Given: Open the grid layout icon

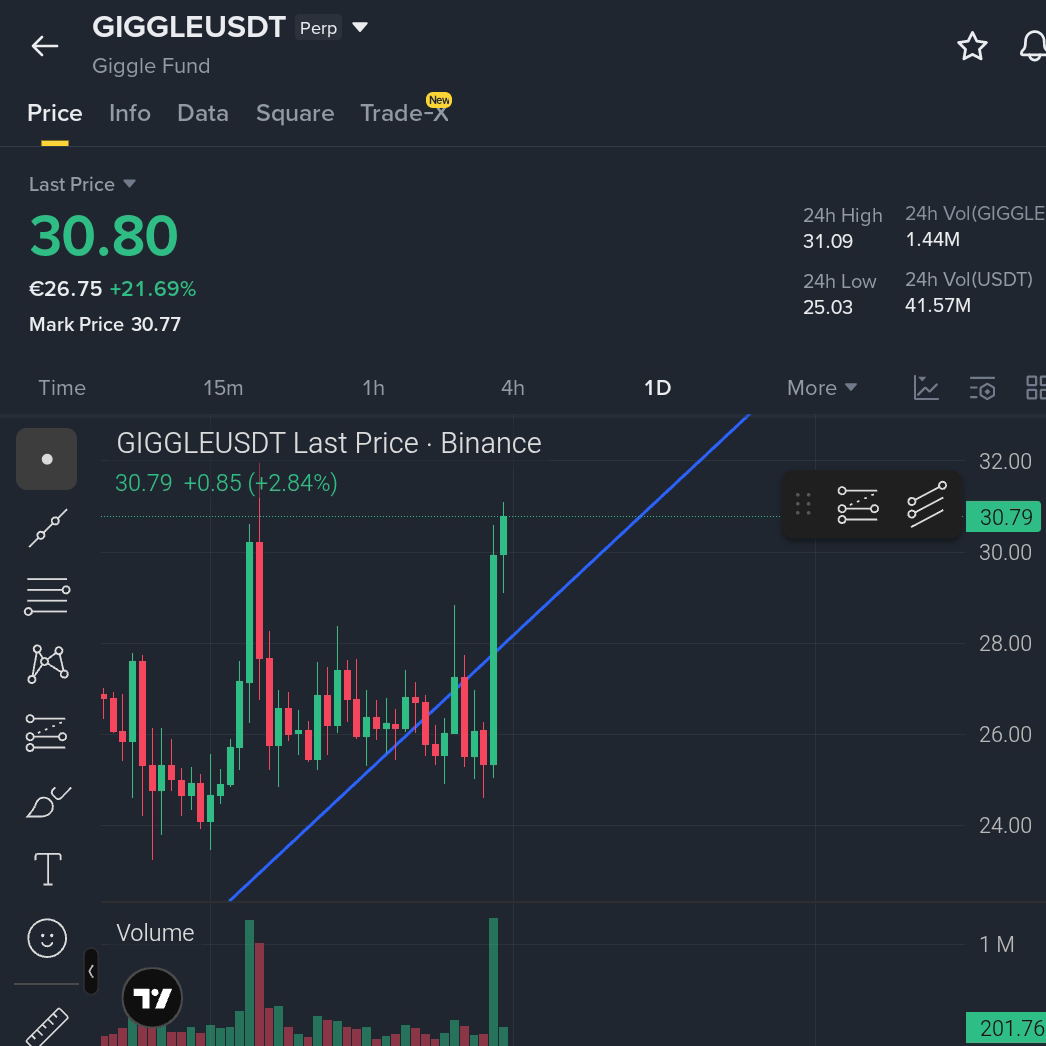Looking at the screenshot, I should [1035, 388].
